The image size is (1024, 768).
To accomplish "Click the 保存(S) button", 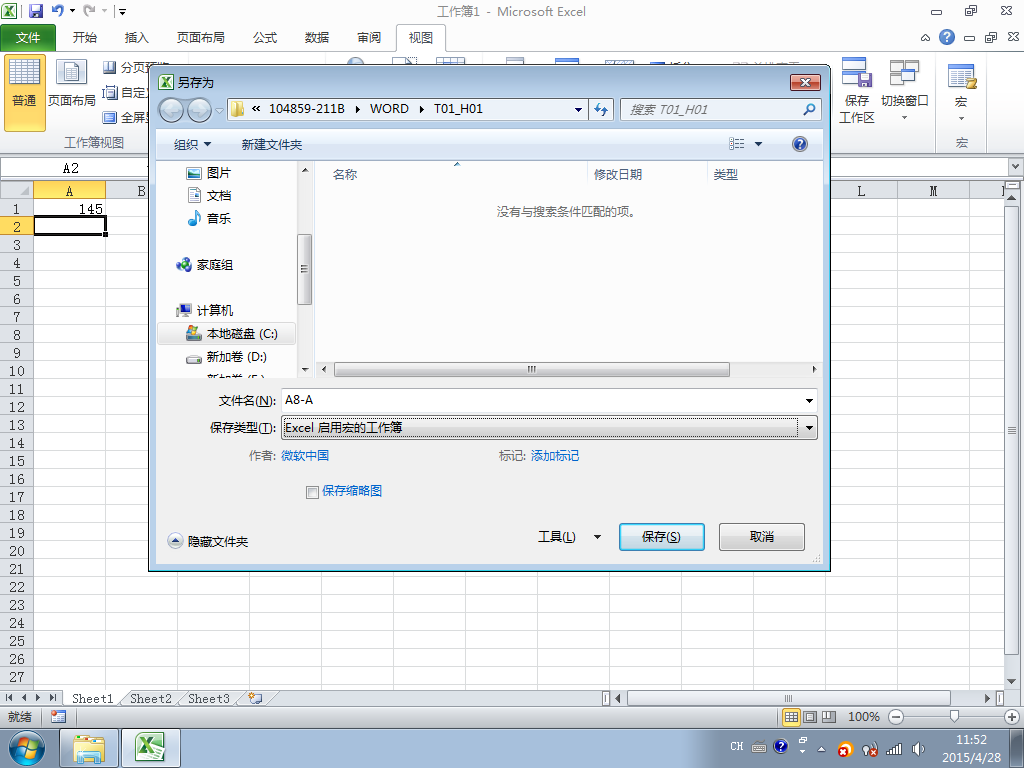I will pyautogui.click(x=662, y=537).
